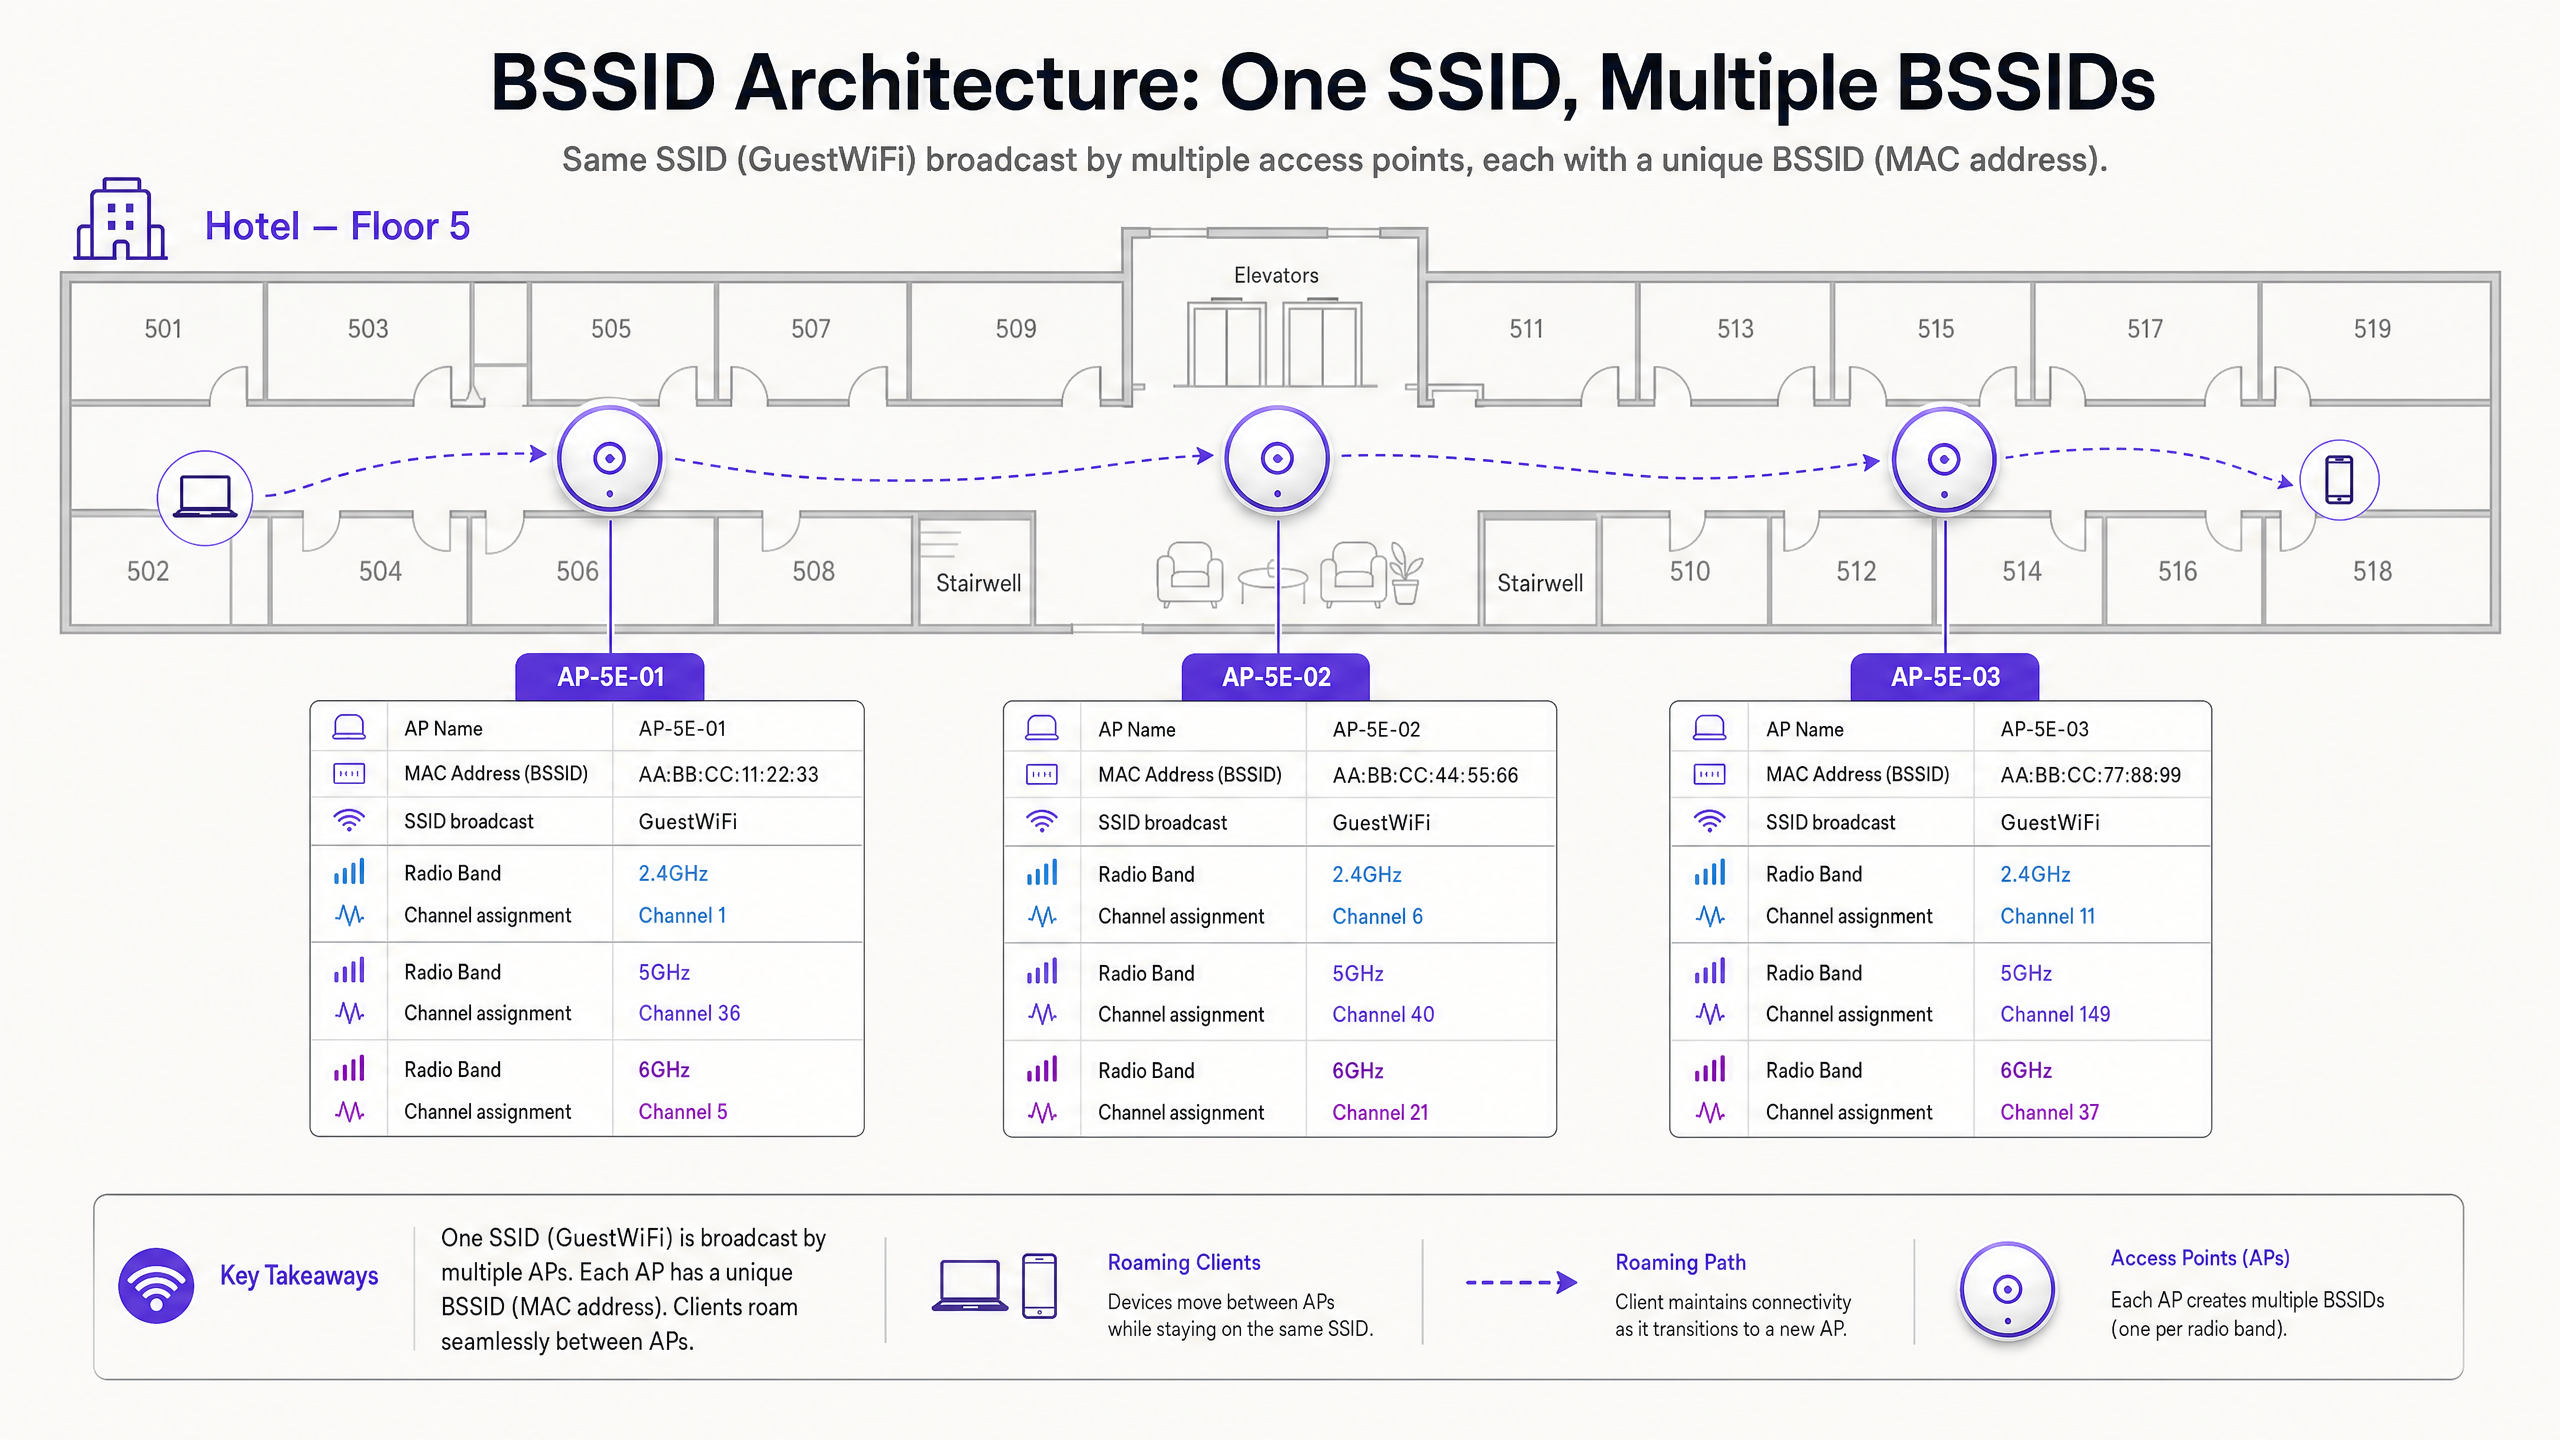Click SSID wifi icon in AP-5E-03 table
This screenshot has width=2560, height=1440.
(x=1710, y=822)
